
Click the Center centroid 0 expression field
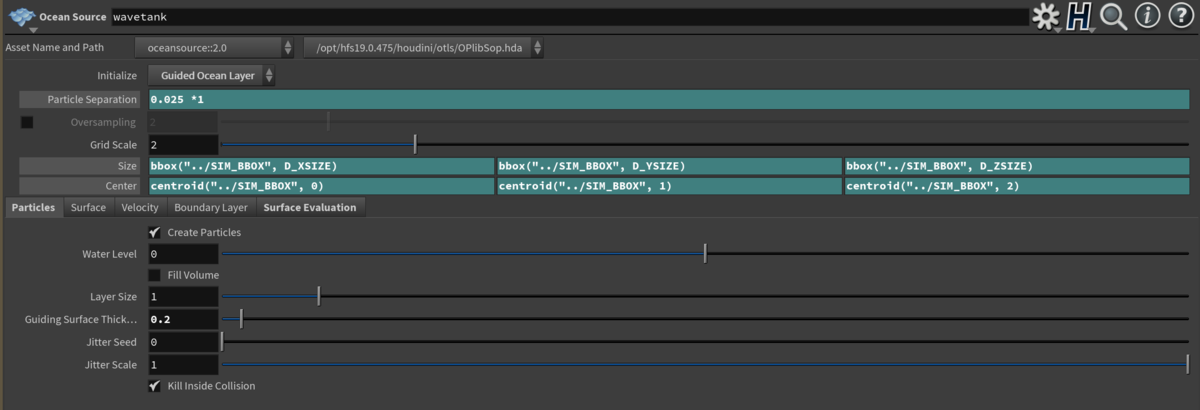321,186
